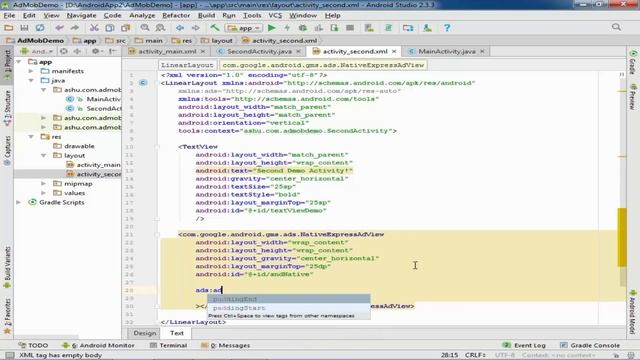Click the Stop square icon
The height and width of the screenshot is (360, 640).
(350, 28)
